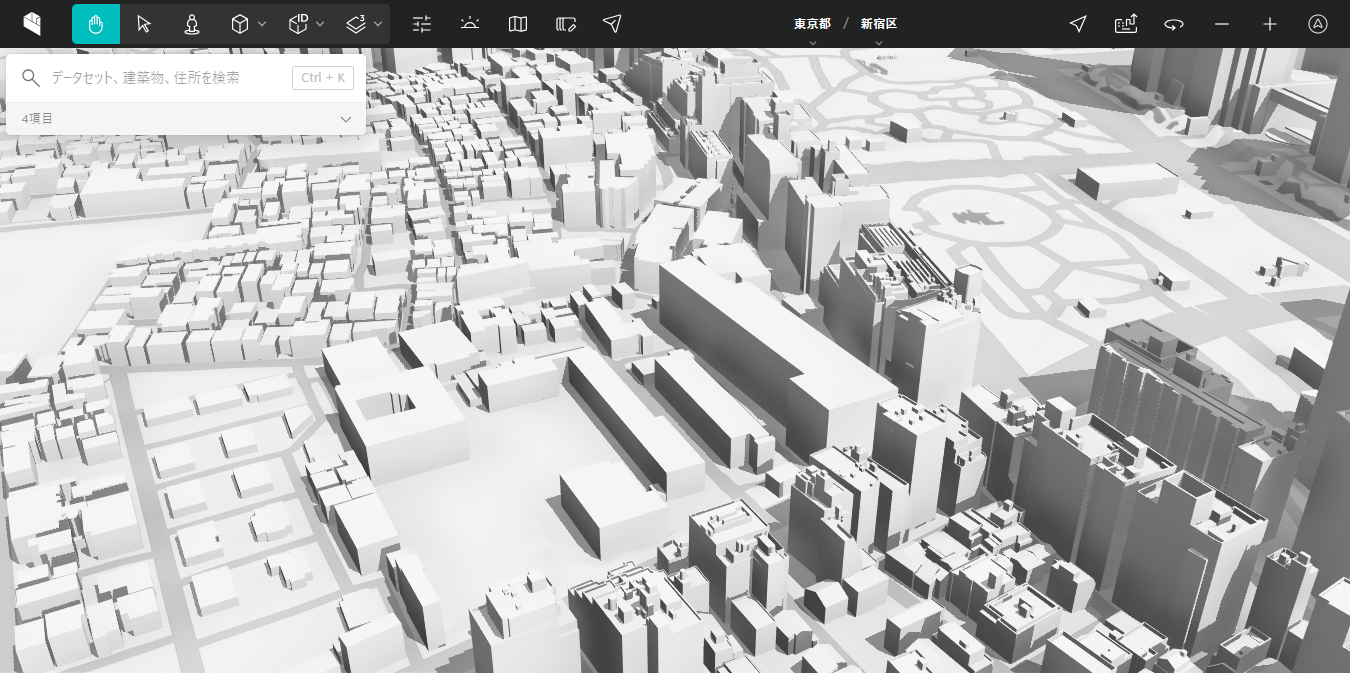
Task: Open the sliders settings panel
Action: (422, 24)
